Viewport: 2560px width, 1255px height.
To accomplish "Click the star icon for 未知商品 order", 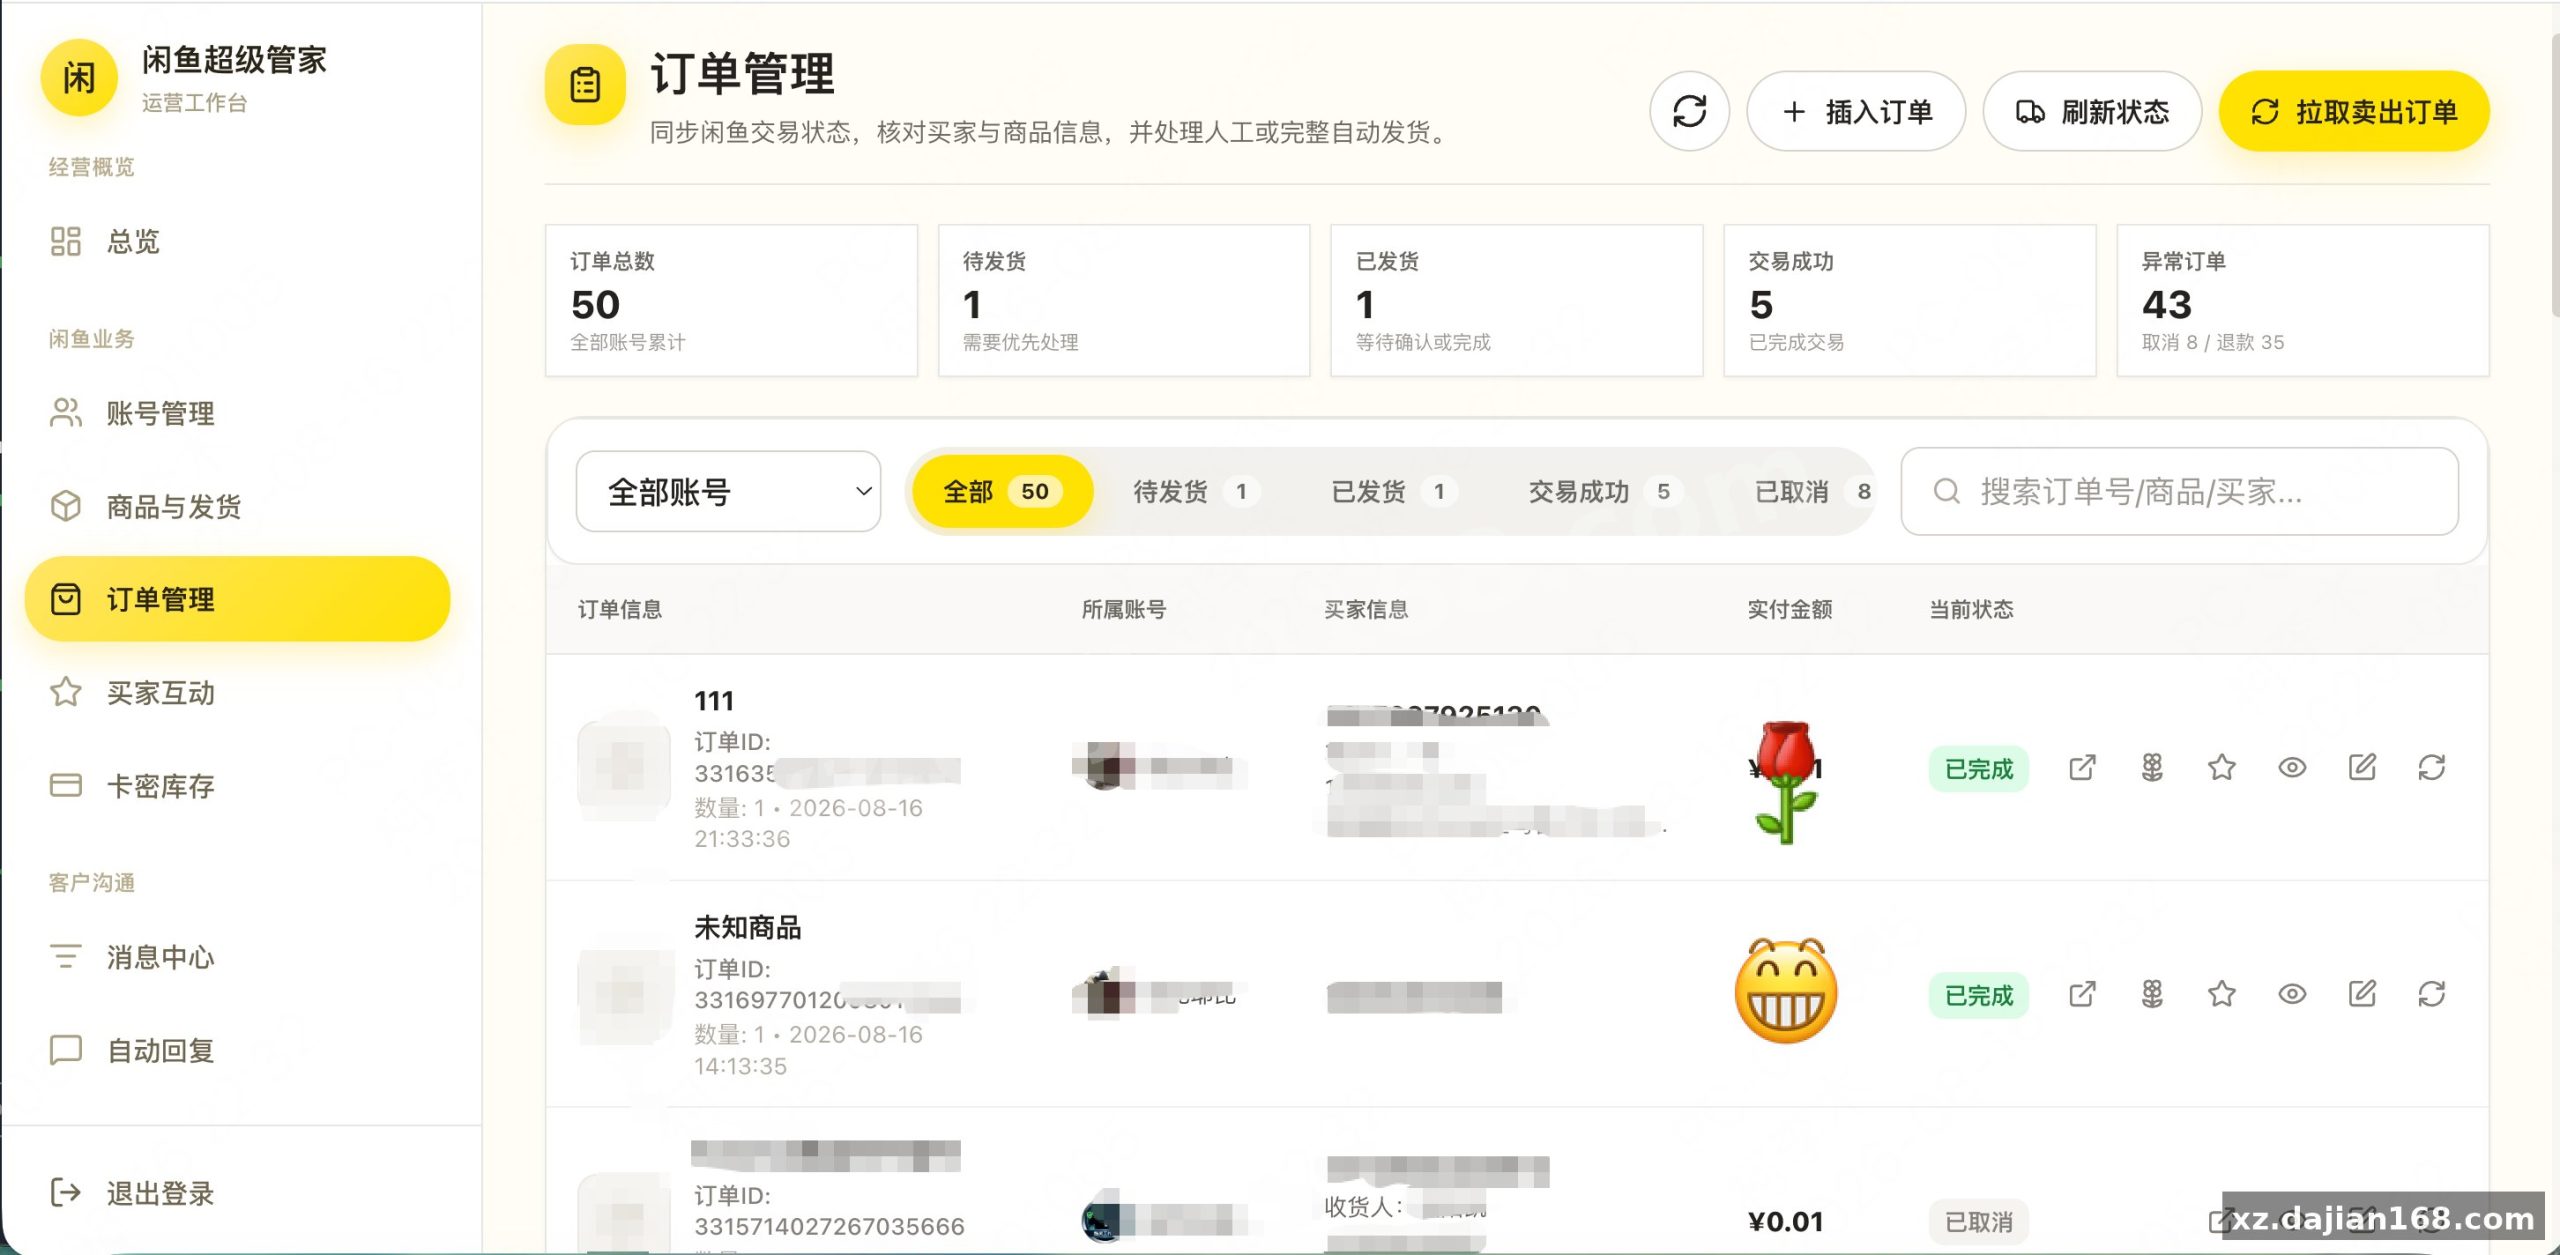I will click(2222, 994).
